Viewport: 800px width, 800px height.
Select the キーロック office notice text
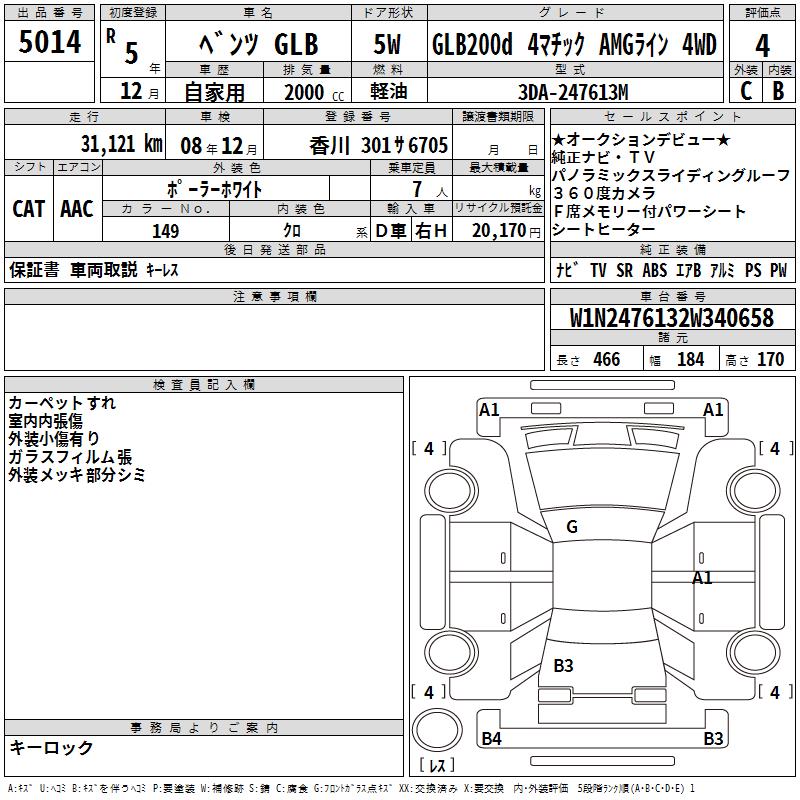pos(52,747)
